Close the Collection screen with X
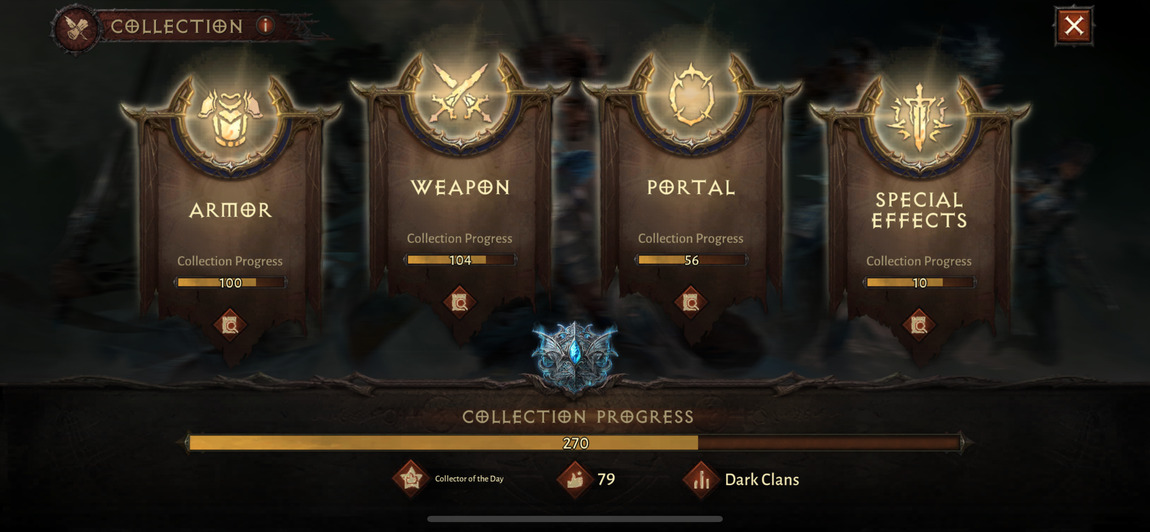1150x532 pixels. (x=1074, y=26)
